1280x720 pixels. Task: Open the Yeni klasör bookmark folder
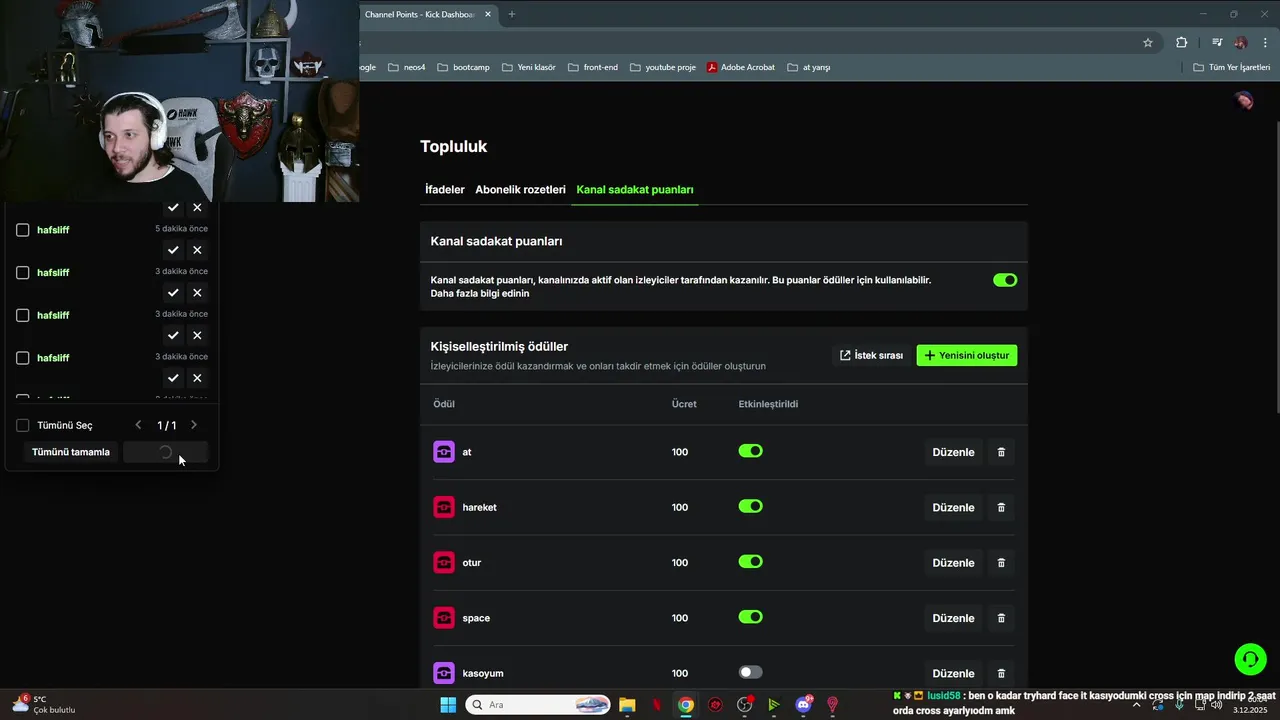point(529,67)
